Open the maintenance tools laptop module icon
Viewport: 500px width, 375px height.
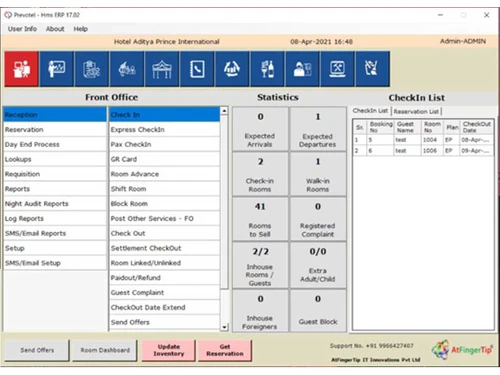(337, 69)
